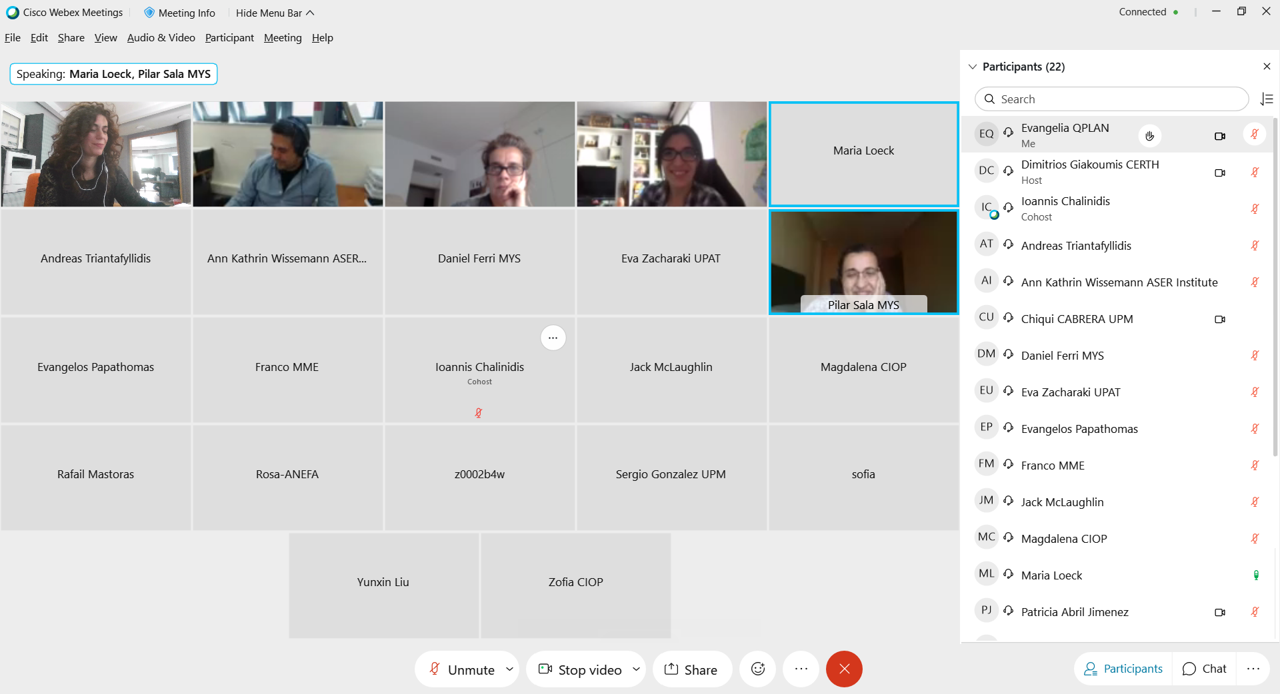
Task: Open the reactions emoji button
Action: pyautogui.click(x=758, y=669)
